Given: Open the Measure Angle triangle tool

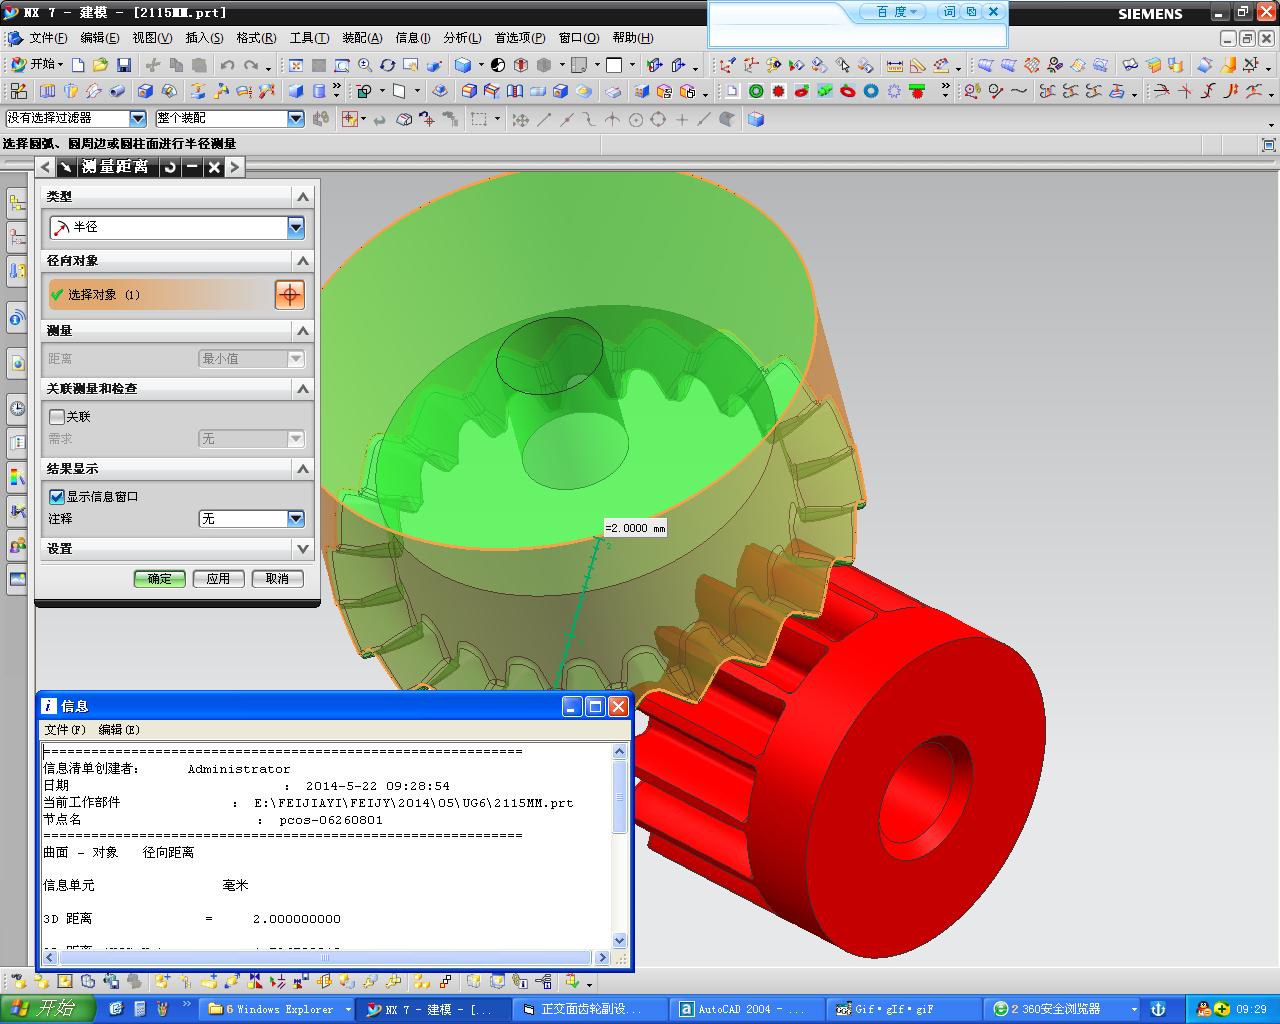Looking at the screenshot, I should pos(917,65).
